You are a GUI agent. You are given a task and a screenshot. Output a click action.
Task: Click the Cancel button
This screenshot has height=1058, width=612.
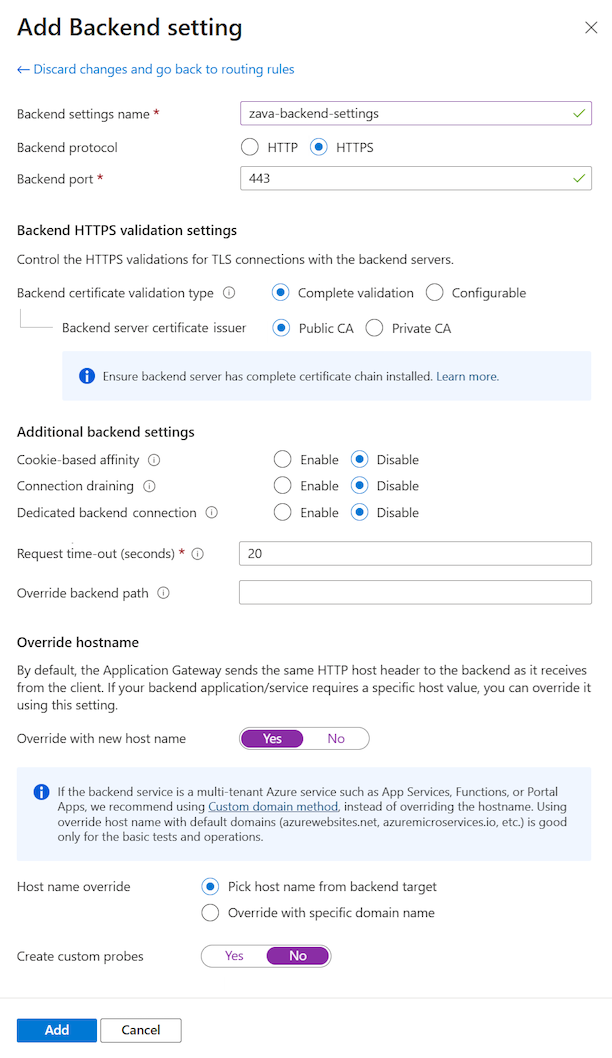point(140,1030)
